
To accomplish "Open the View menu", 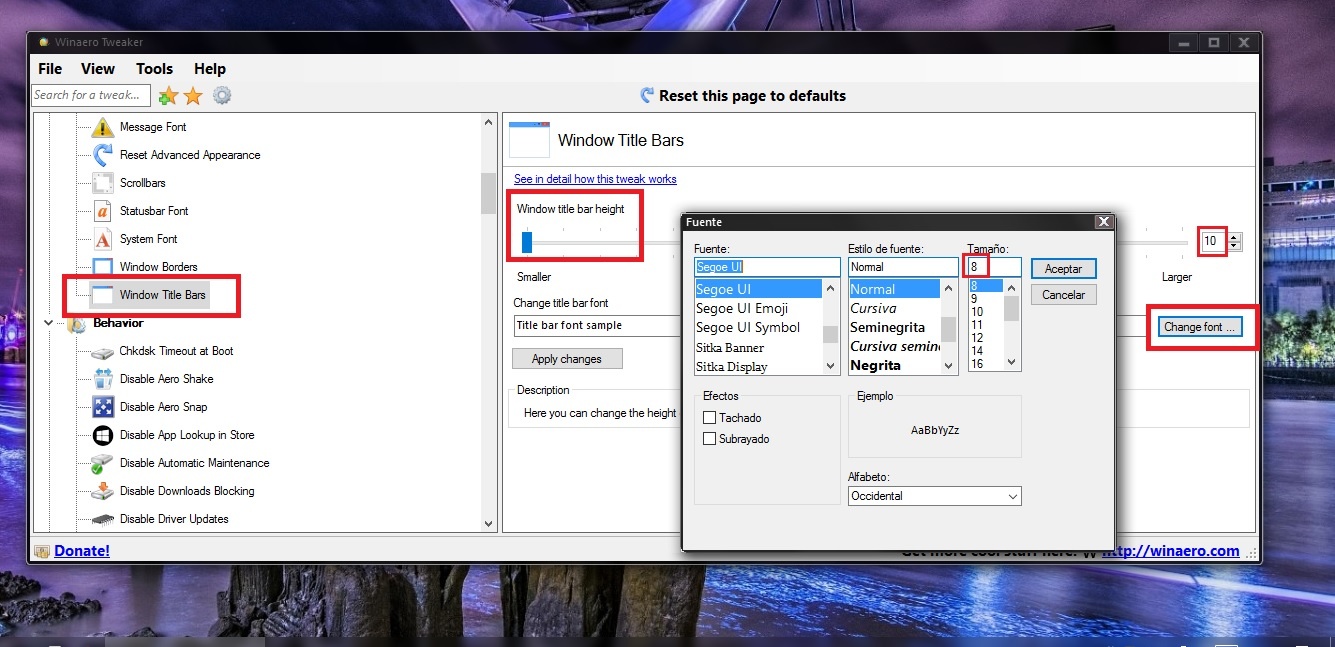I will coord(98,69).
